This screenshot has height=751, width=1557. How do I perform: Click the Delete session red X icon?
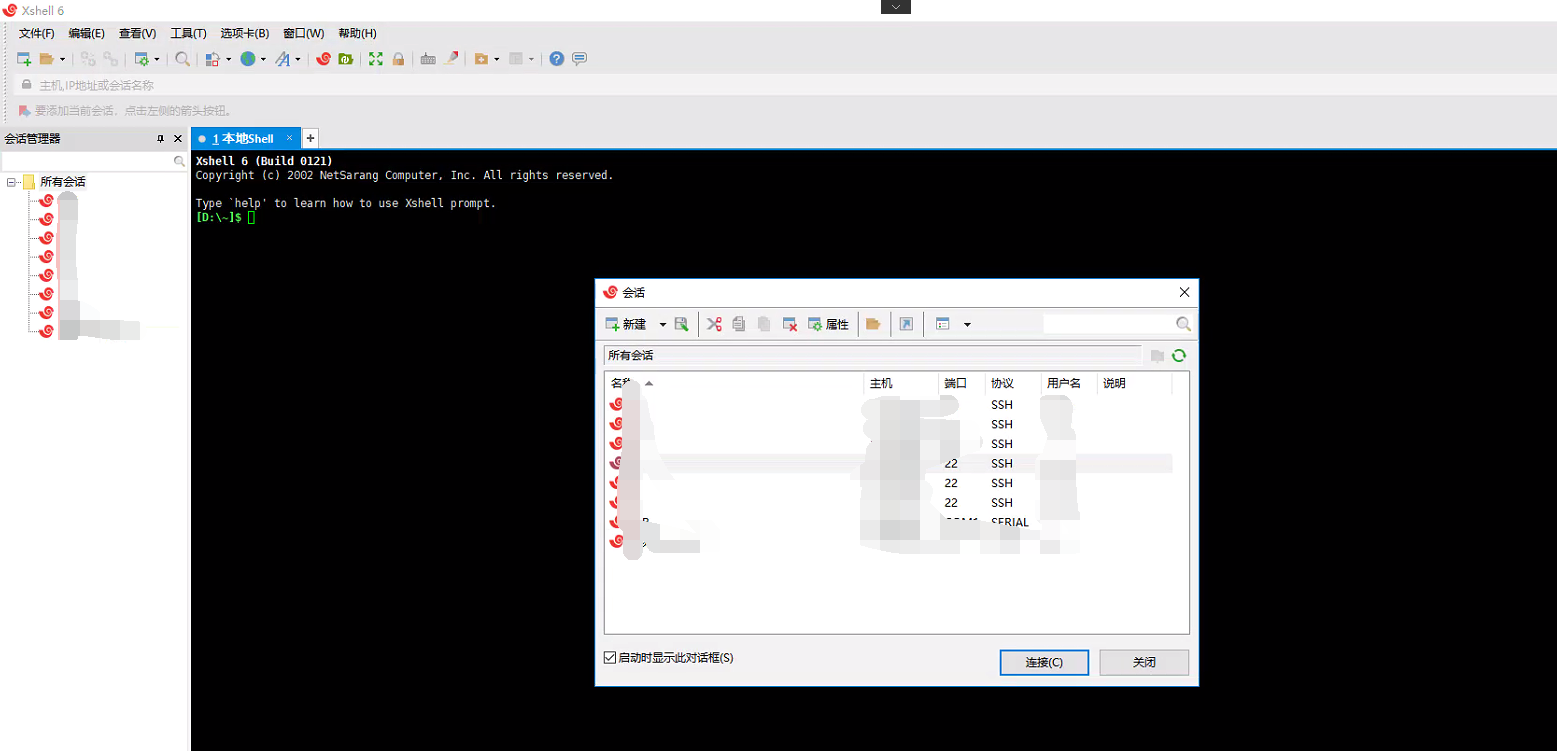pyautogui.click(x=790, y=324)
